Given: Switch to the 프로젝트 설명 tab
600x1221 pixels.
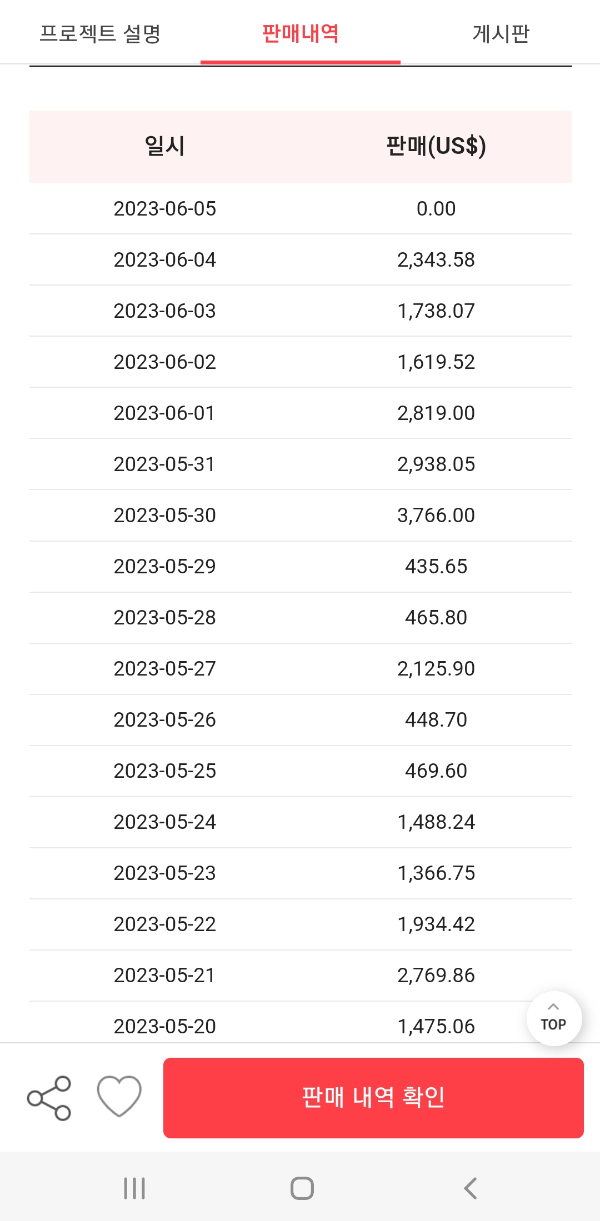Looking at the screenshot, I should tap(99, 32).
